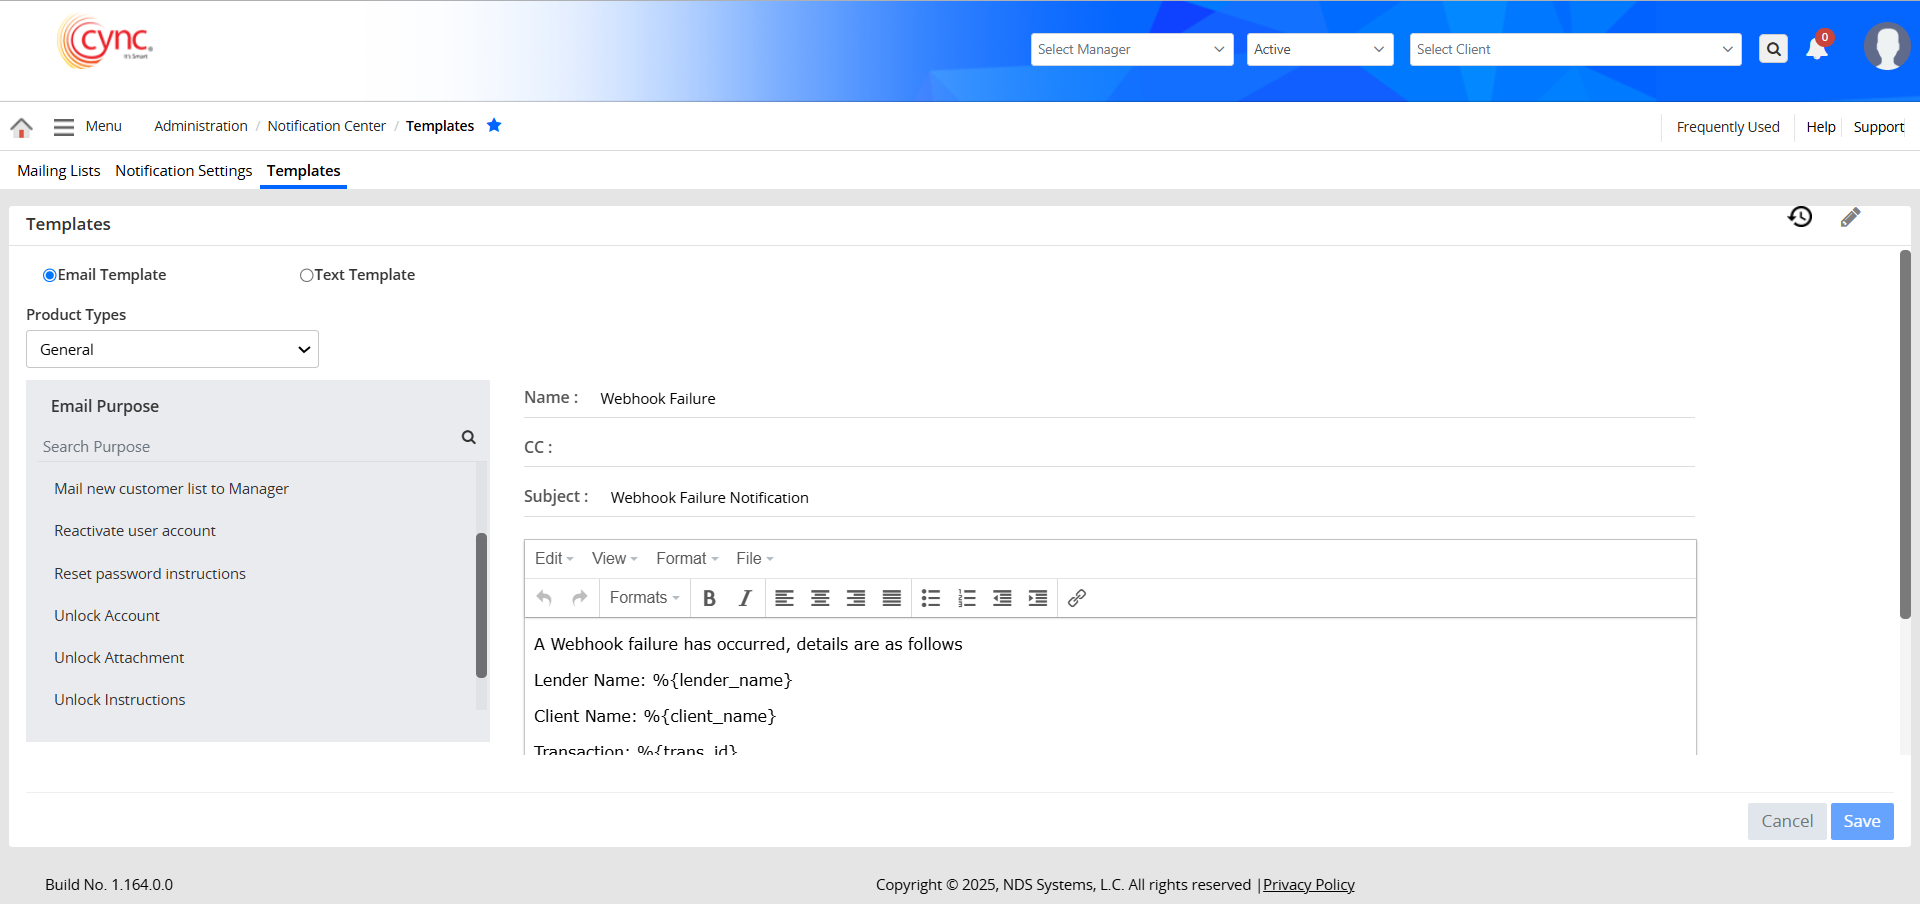Image resolution: width=1920 pixels, height=904 pixels.
Task: Click the Save button
Action: tap(1861, 821)
